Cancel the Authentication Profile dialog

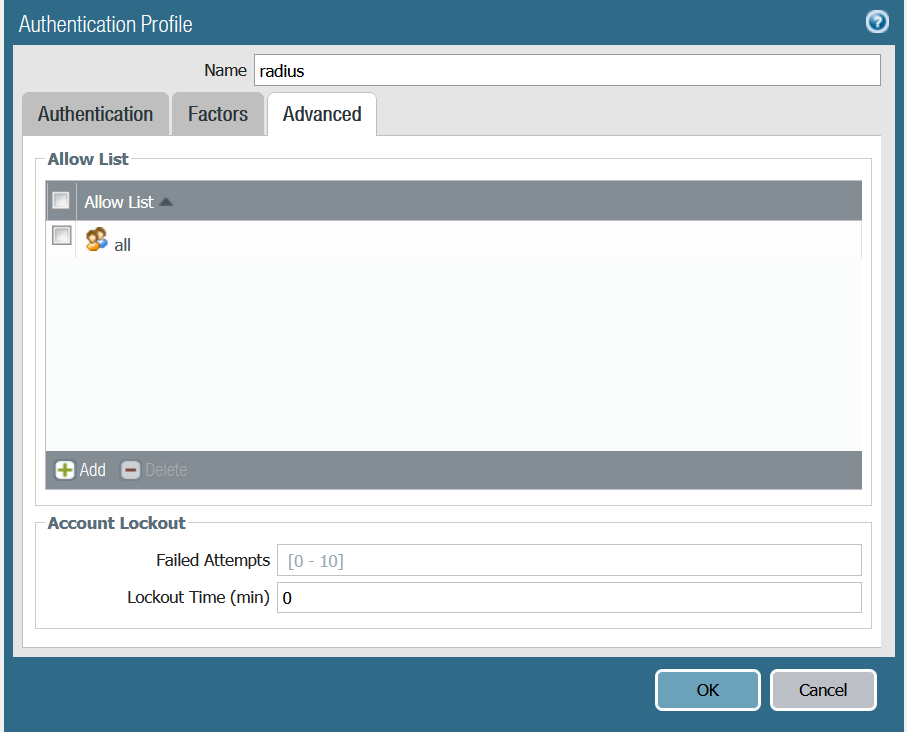[x=822, y=690]
